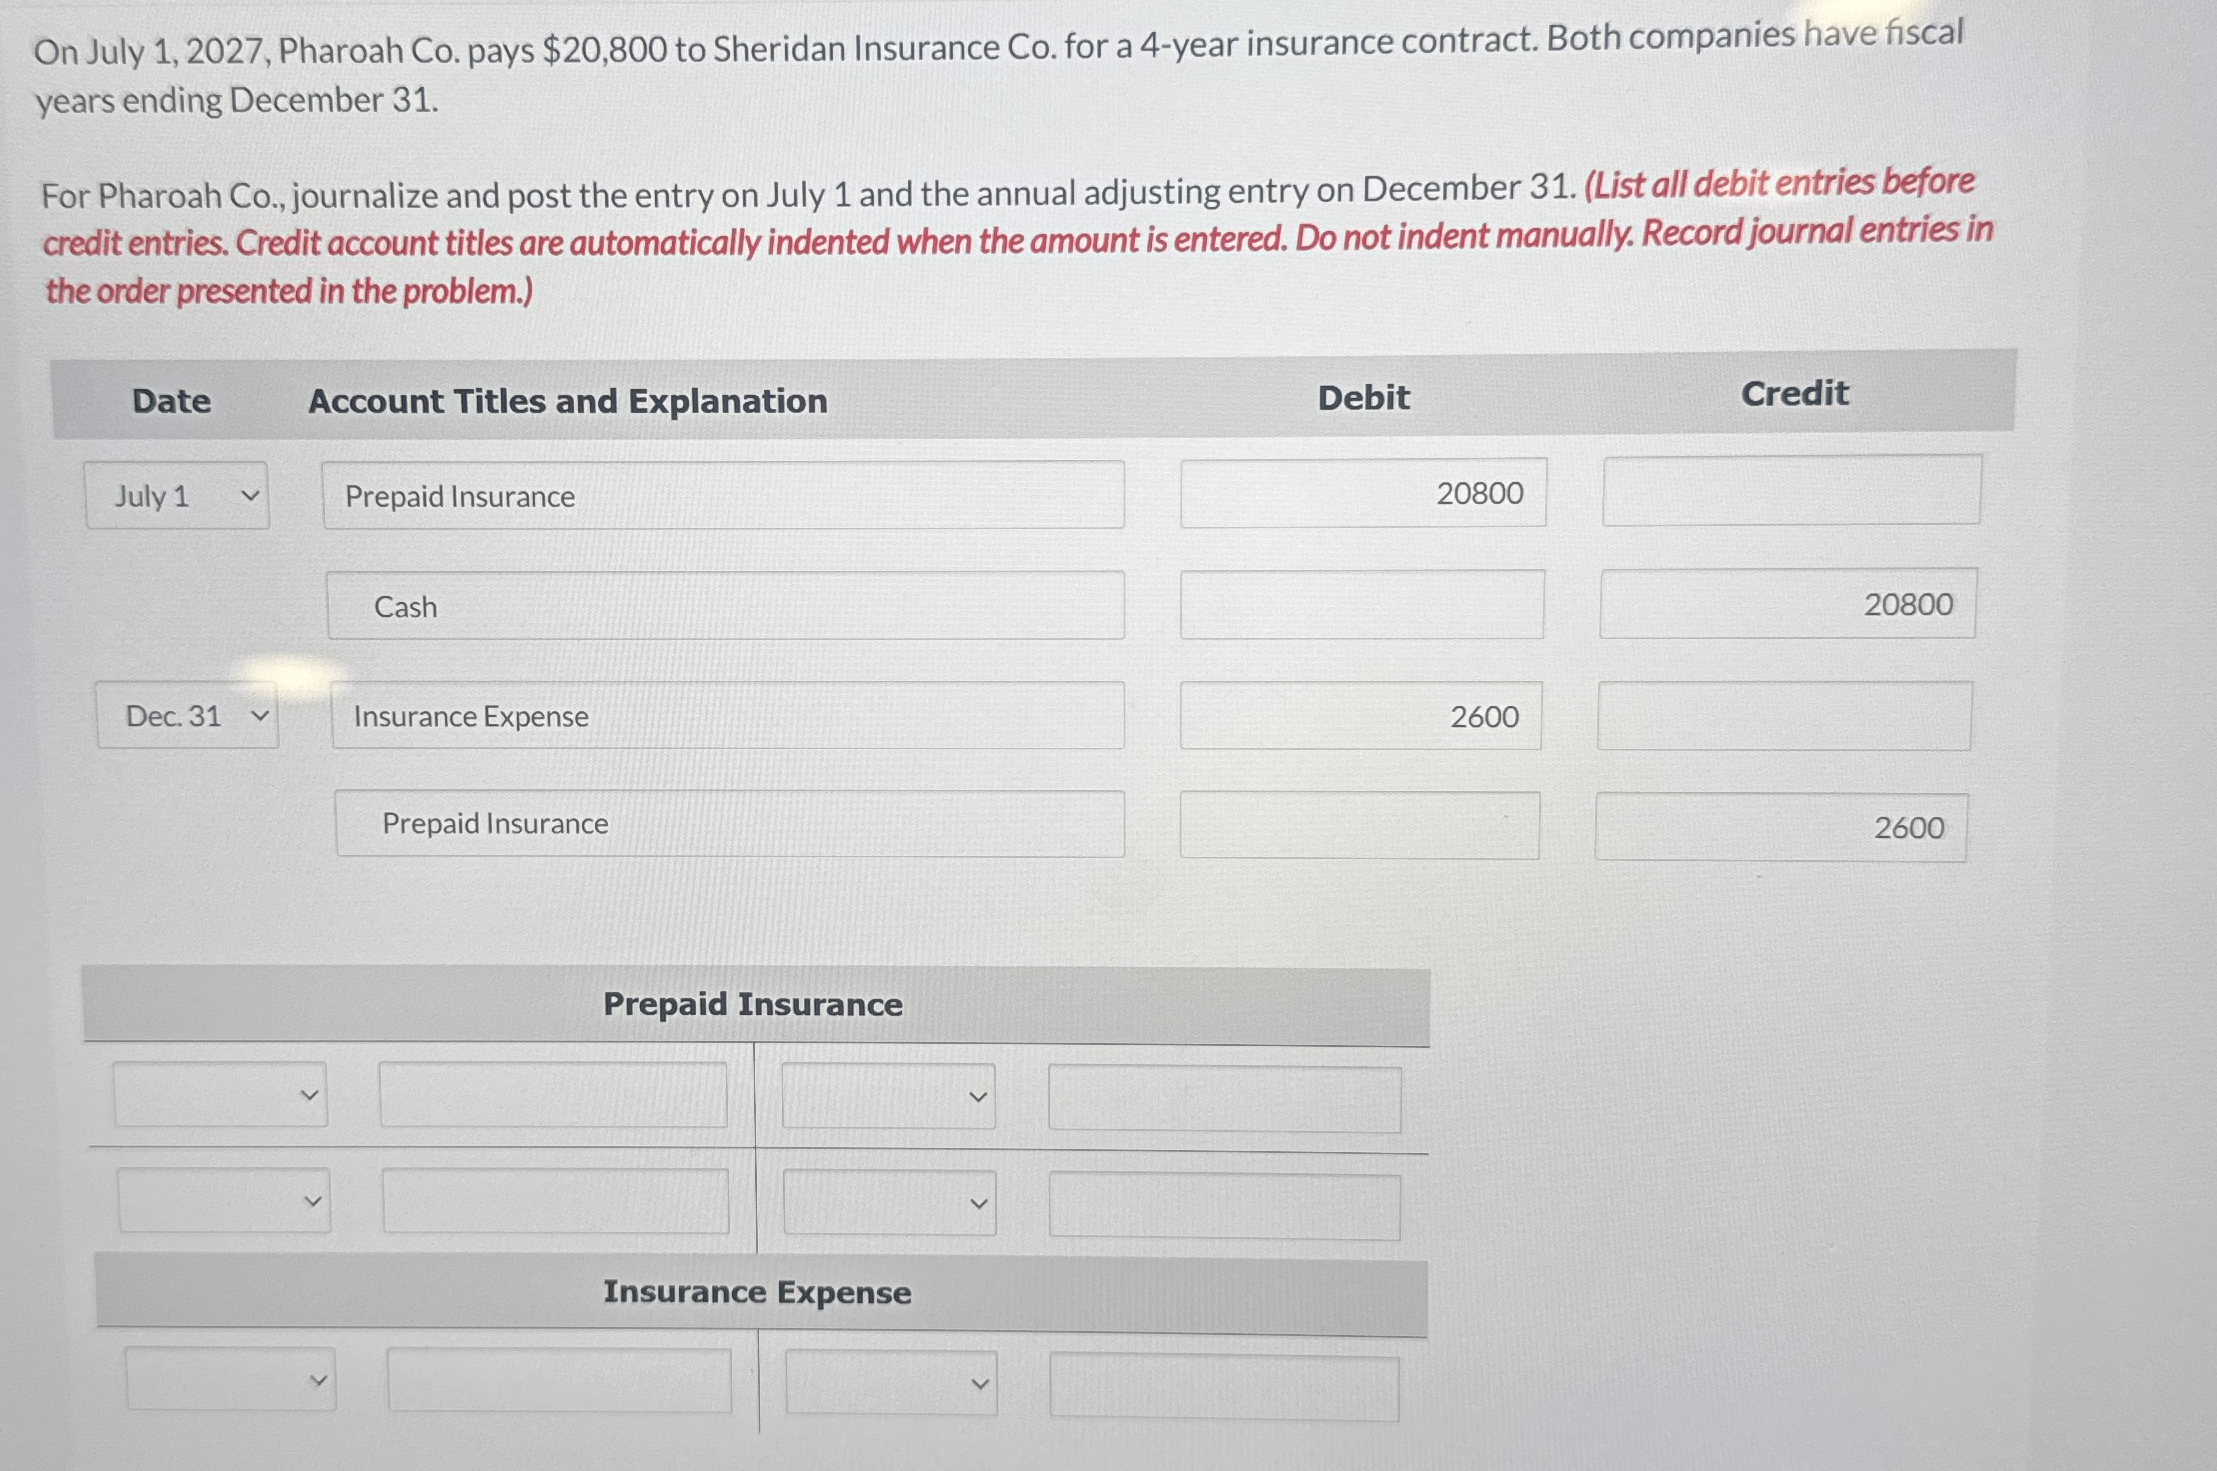Select the Prepaid Insurance account title field

pos(725,496)
